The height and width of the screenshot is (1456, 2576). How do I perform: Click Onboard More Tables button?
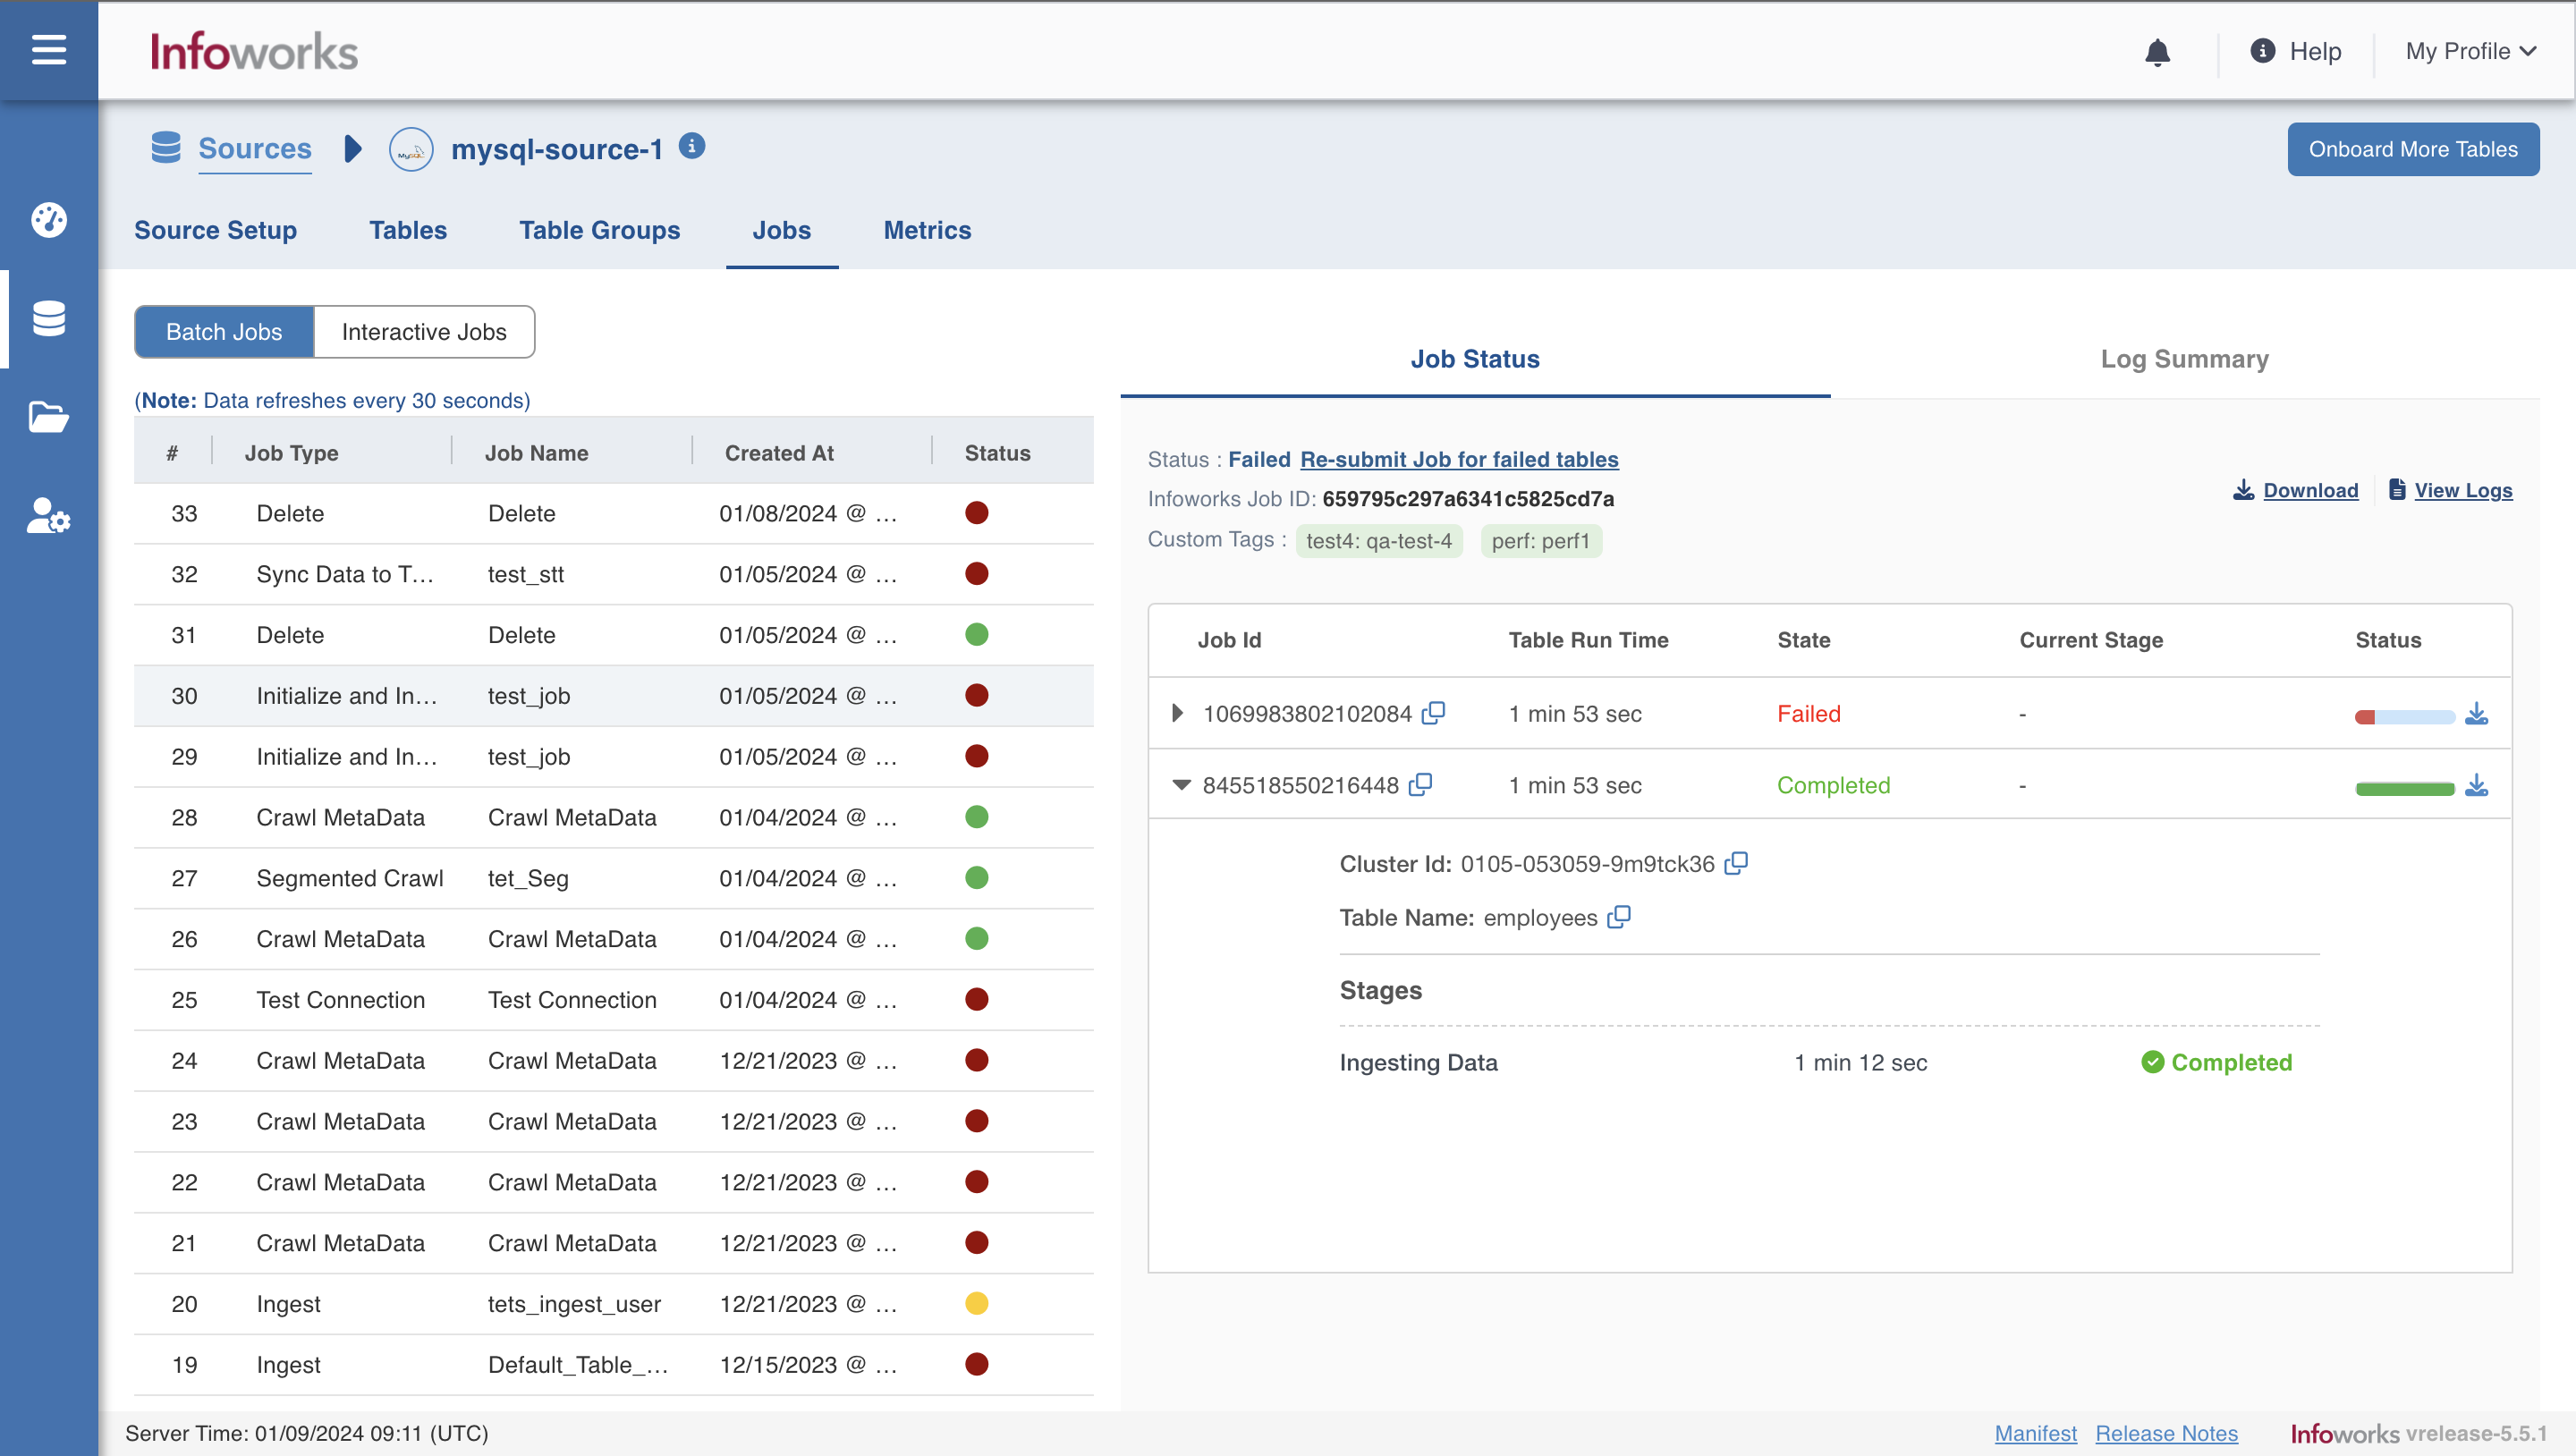coord(2412,149)
